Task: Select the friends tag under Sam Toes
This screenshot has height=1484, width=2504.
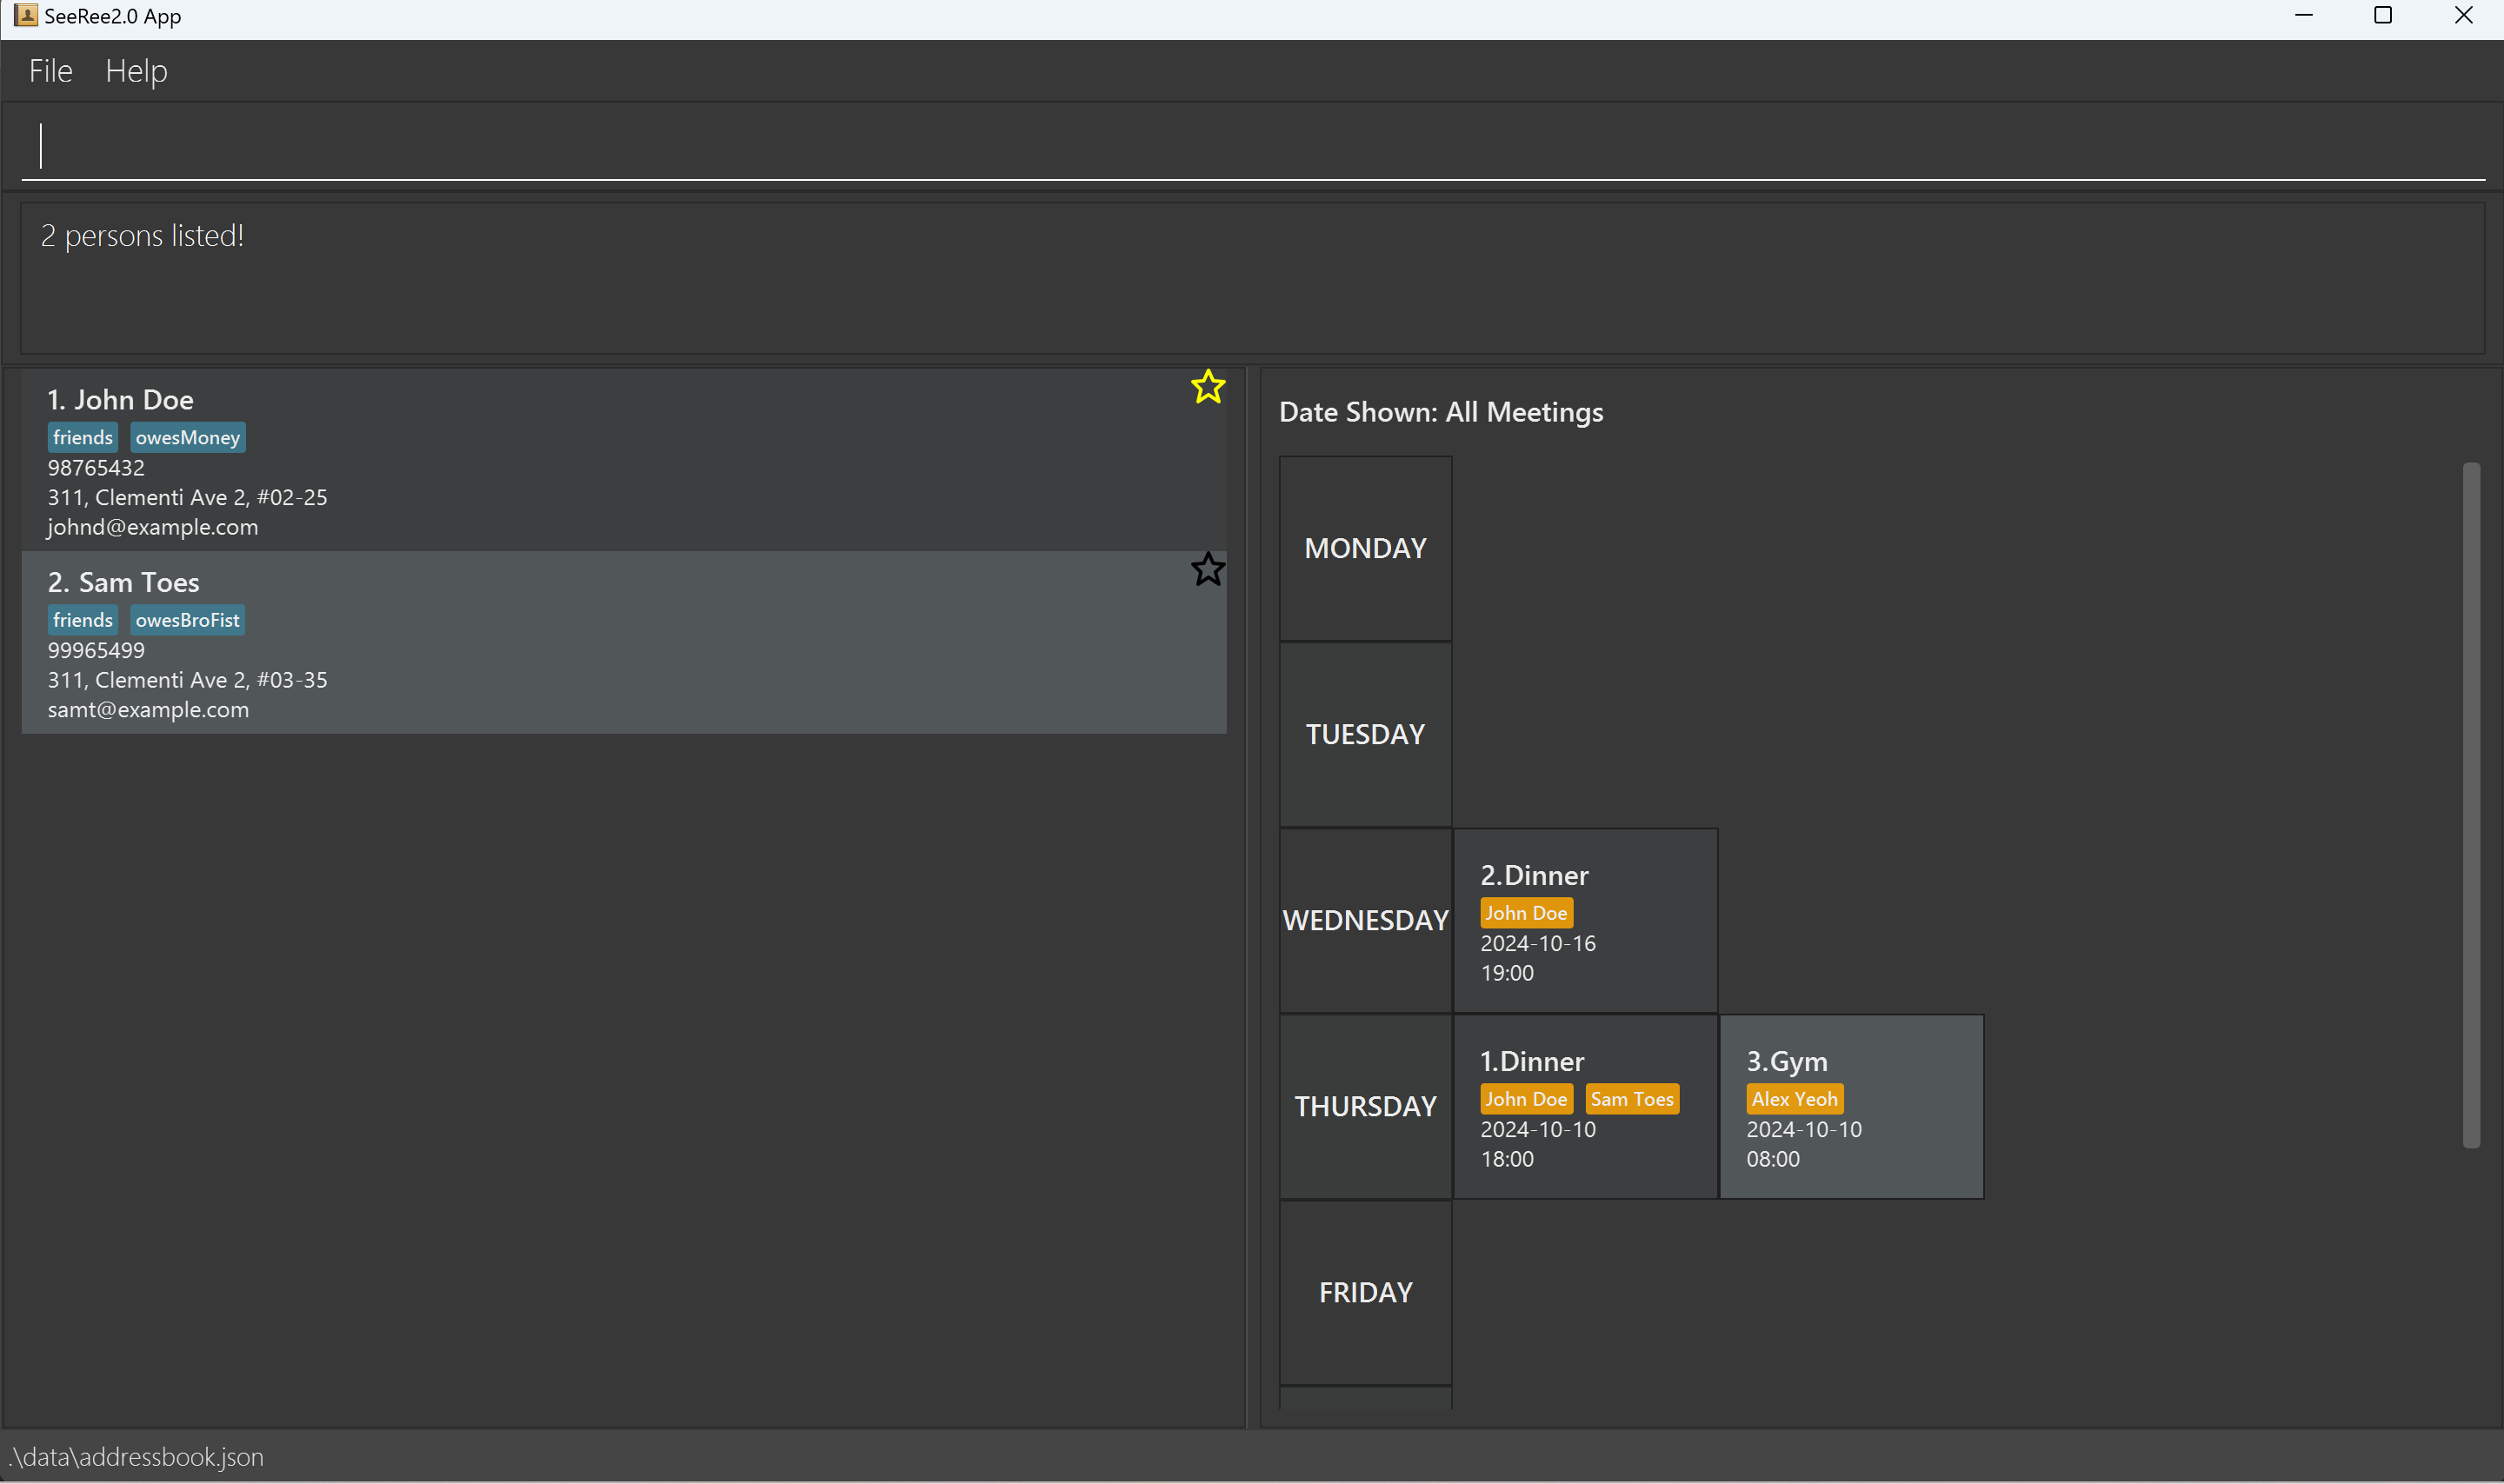Action: point(82,619)
